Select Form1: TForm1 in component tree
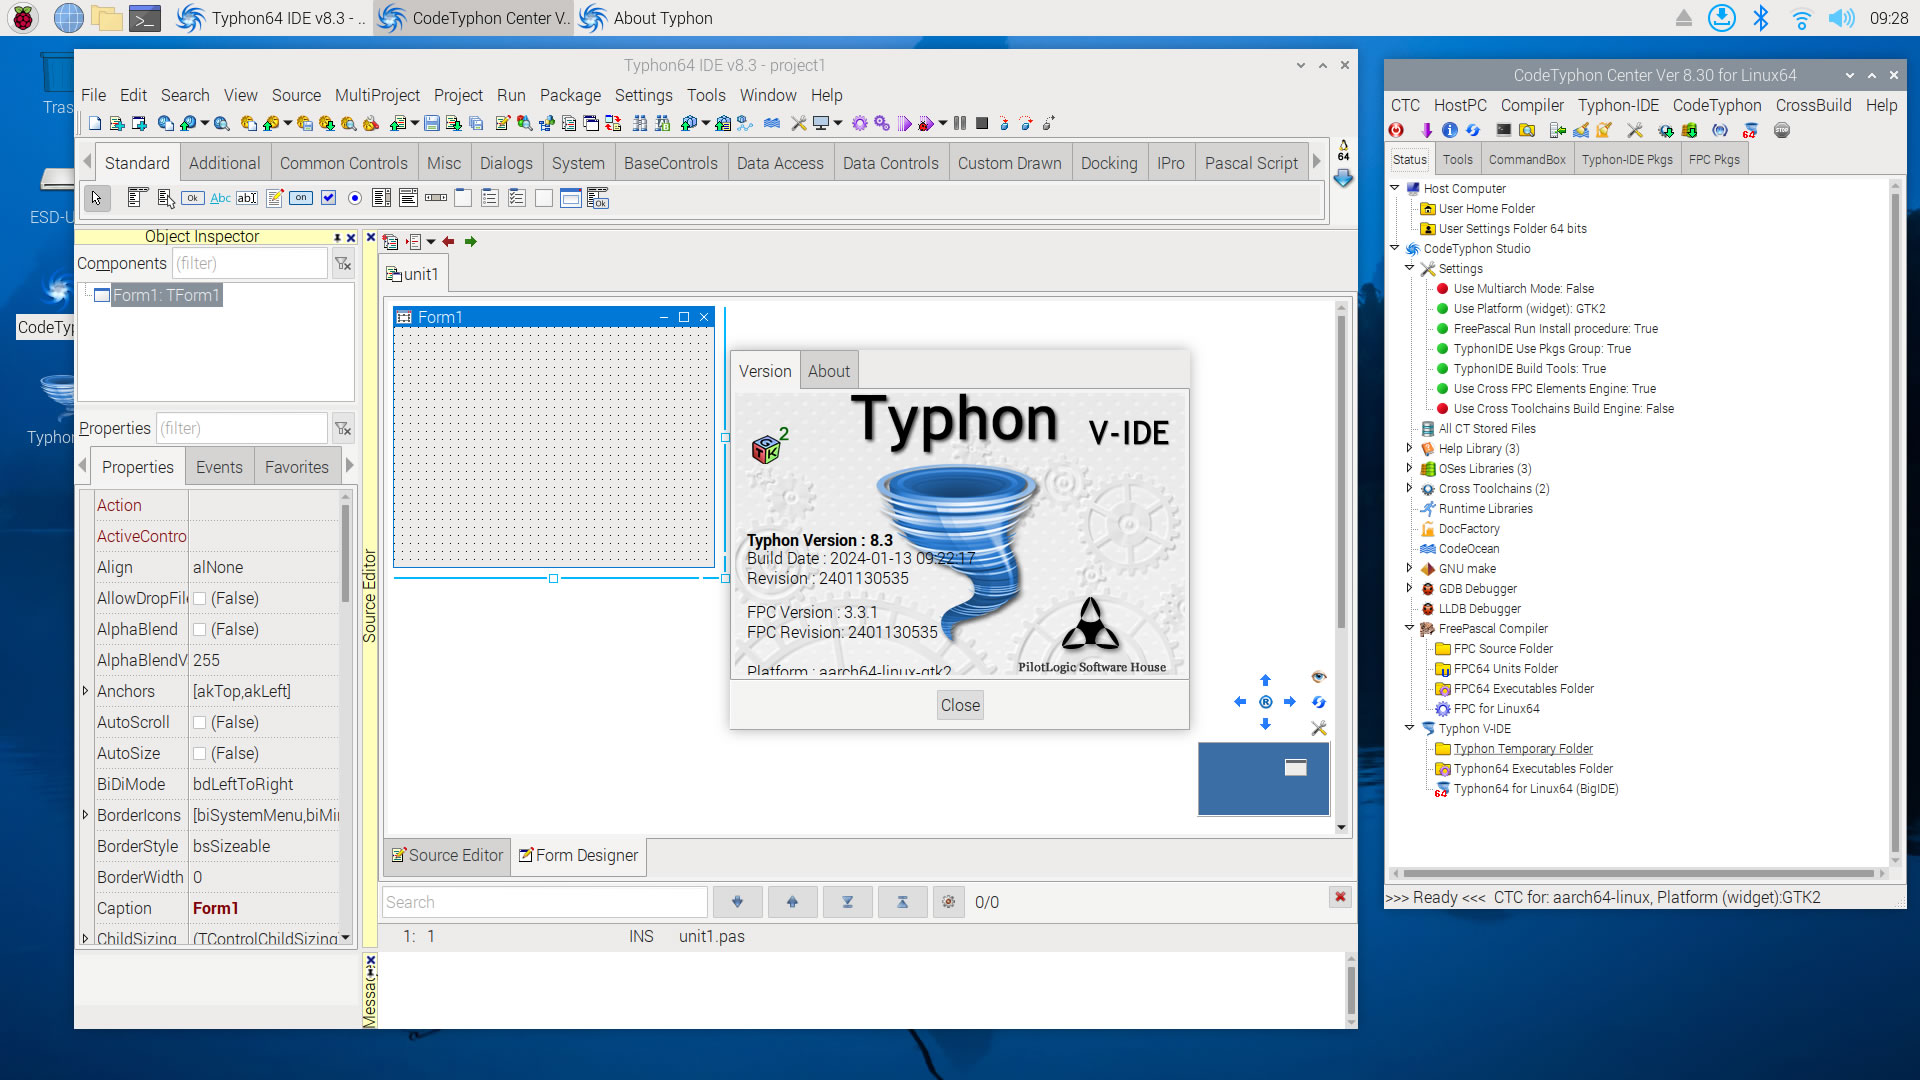The height and width of the screenshot is (1080, 1920). click(x=165, y=295)
